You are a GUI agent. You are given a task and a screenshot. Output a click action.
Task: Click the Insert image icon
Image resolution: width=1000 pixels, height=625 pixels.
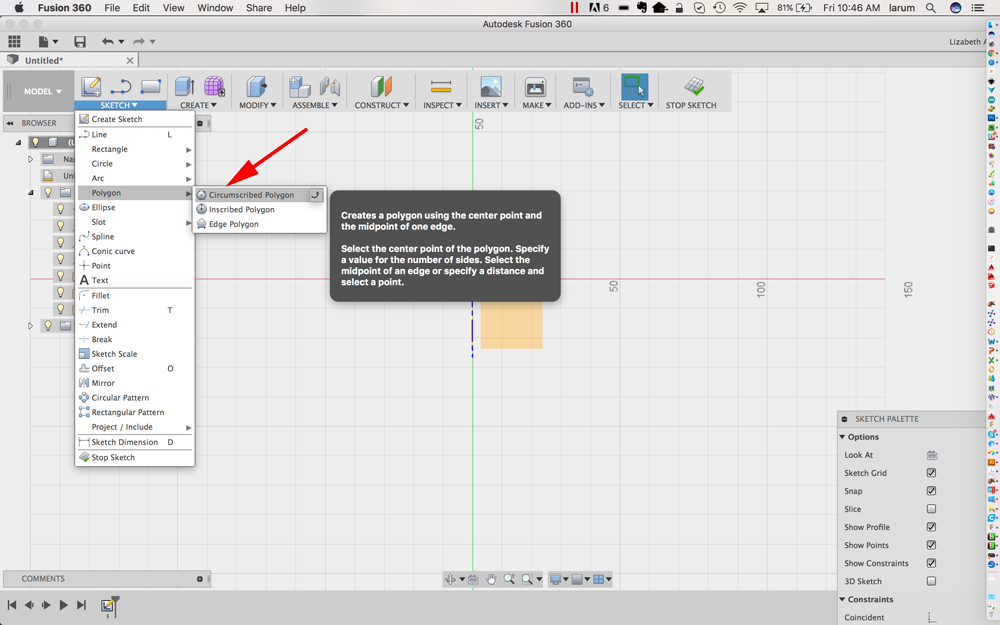[490, 87]
